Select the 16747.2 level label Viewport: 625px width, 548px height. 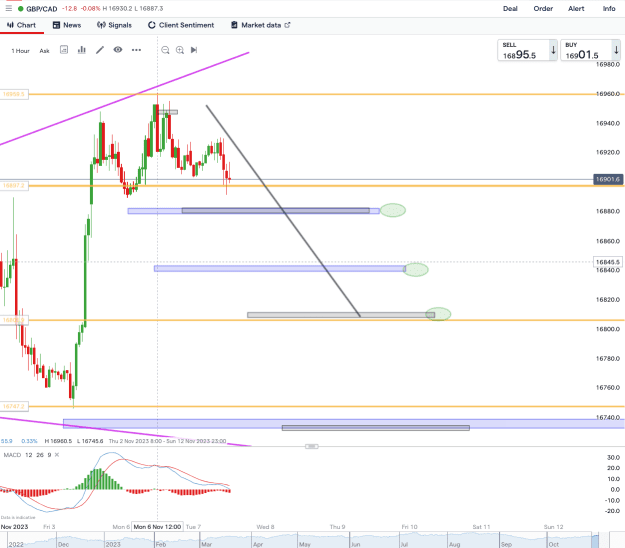click(14, 407)
